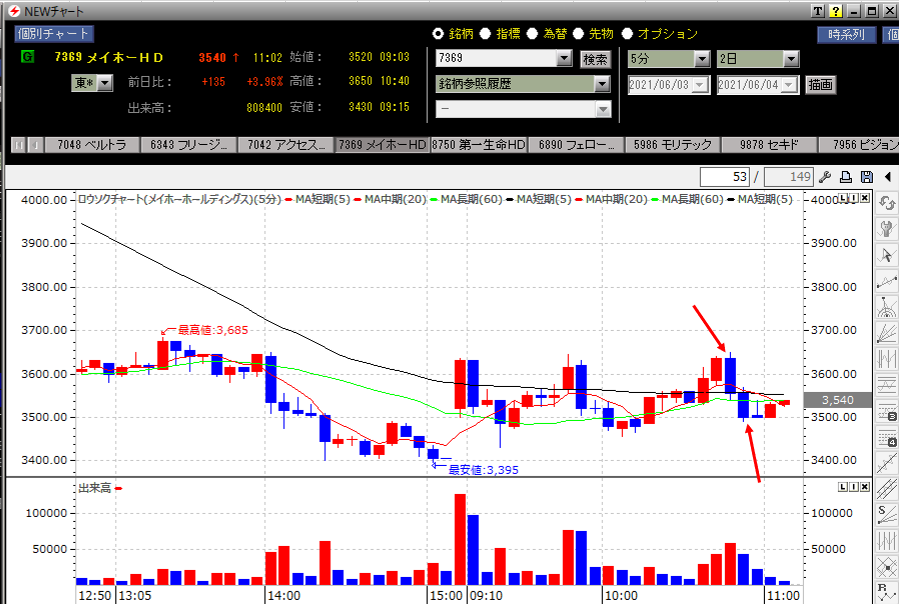This screenshot has height=604, width=899.
Task: Collapse side toolbar with black triangle arrow
Action: (x=888, y=177)
